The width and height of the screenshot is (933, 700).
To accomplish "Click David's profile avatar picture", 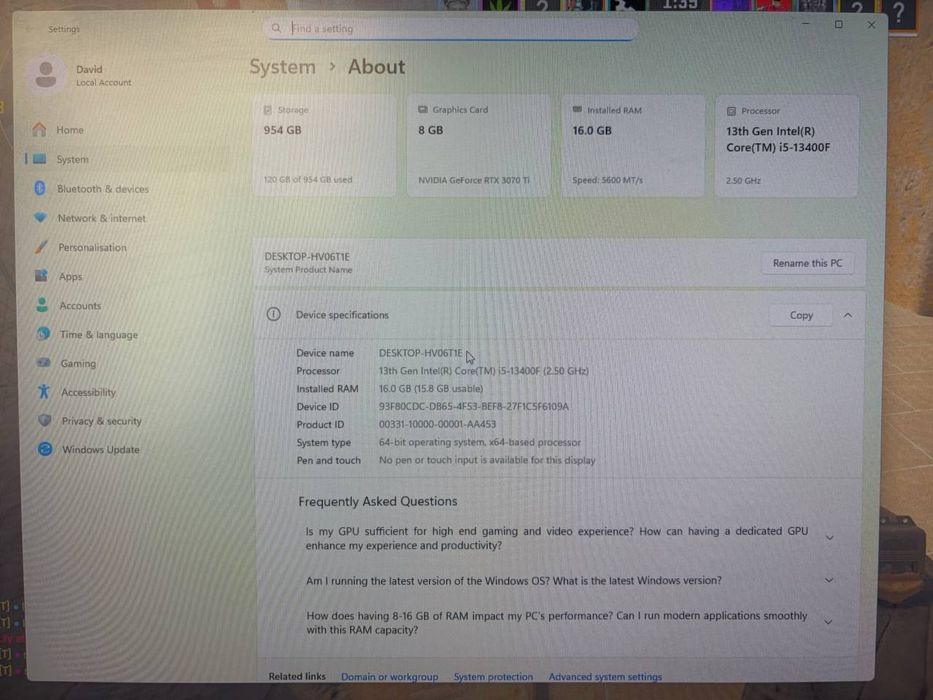I will (46, 74).
